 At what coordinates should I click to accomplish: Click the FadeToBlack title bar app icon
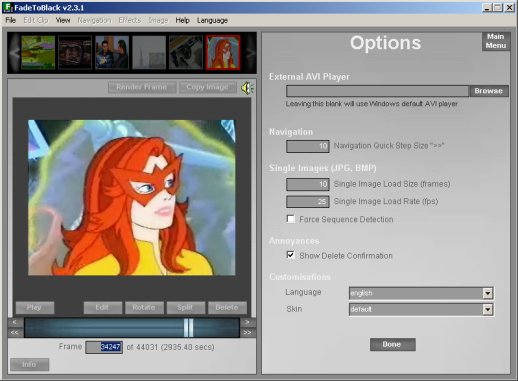click(7, 7)
